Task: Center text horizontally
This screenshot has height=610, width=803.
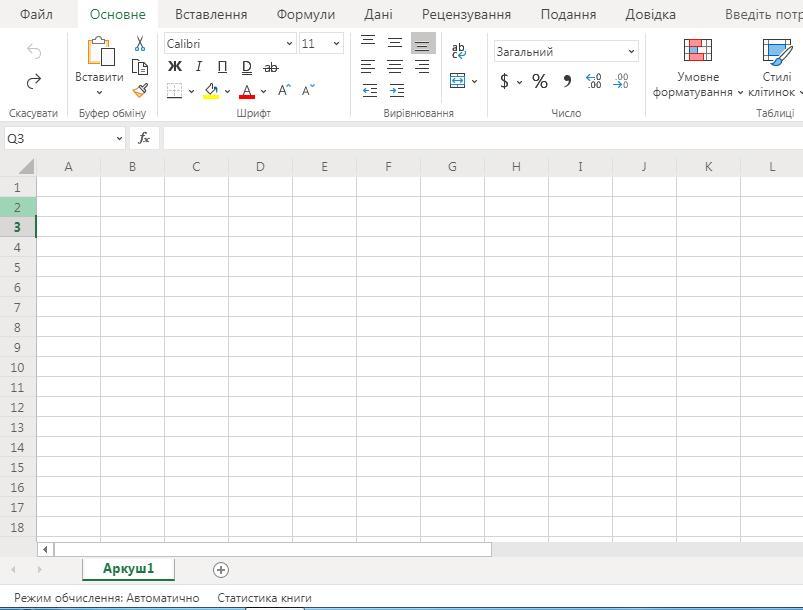Action: pyautogui.click(x=395, y=67)
